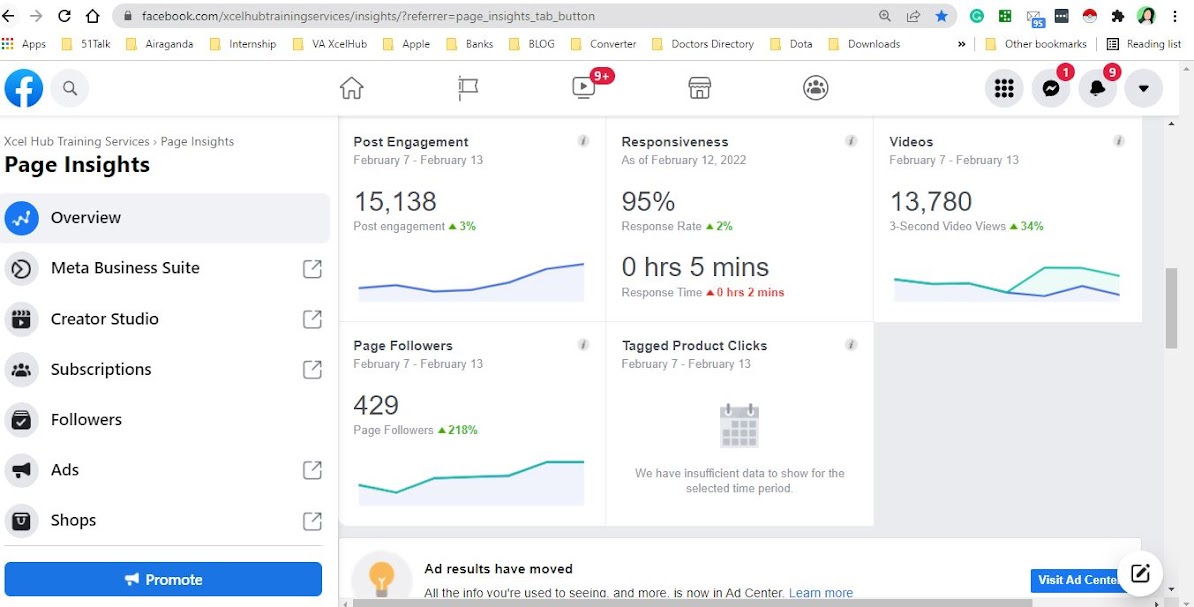The height and width of the screenshot is (607, 1194).
Task: Open the Groups icon
Action: (816, 88)
